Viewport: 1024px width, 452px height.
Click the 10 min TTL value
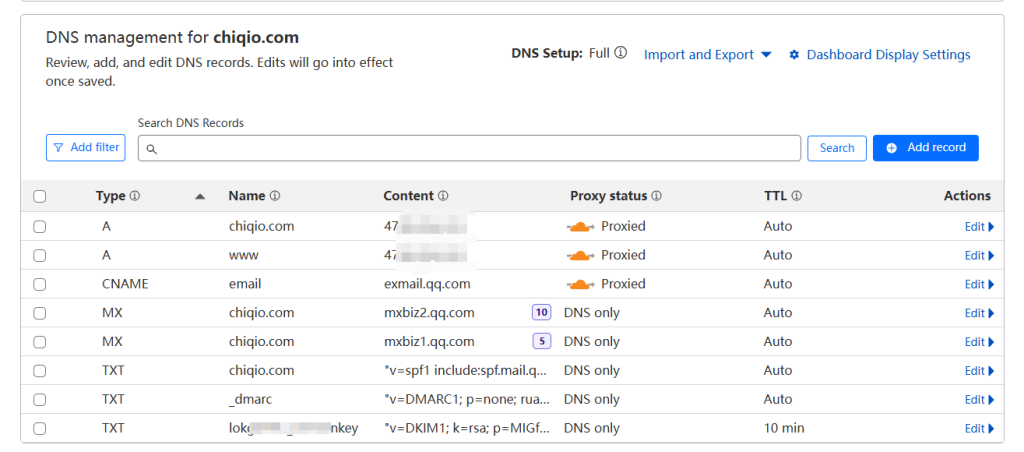[x=784, y=428]
